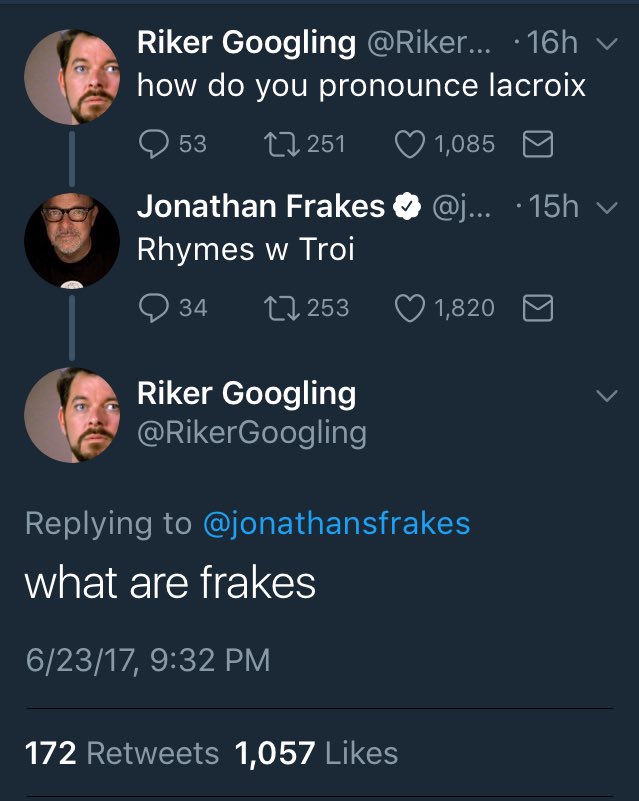Click the 6/23/17, 9:32 PM timestamp

click(x=147, y=660)
